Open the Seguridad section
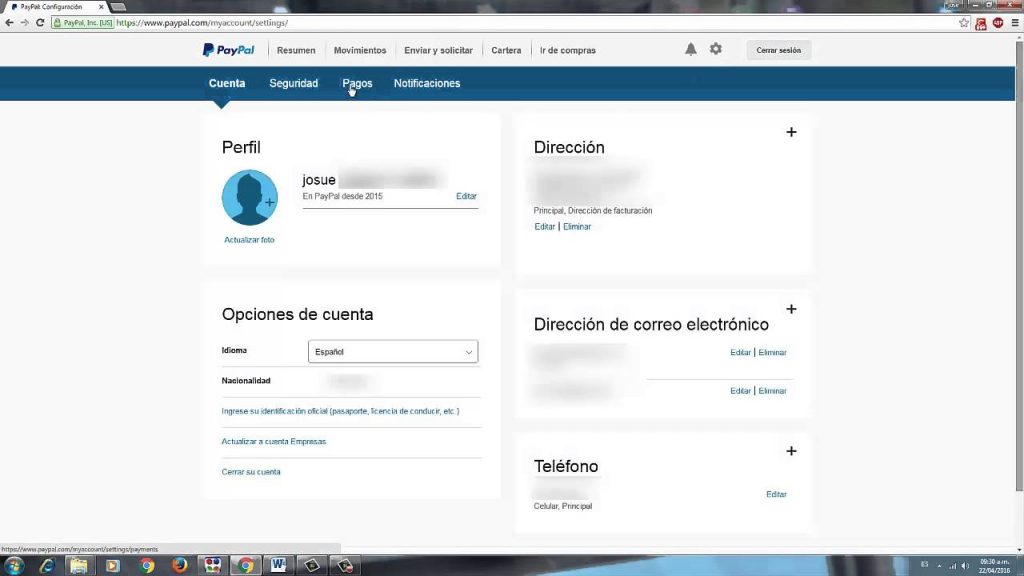The width and height of the screenshot is (1024, 576). 293,83
